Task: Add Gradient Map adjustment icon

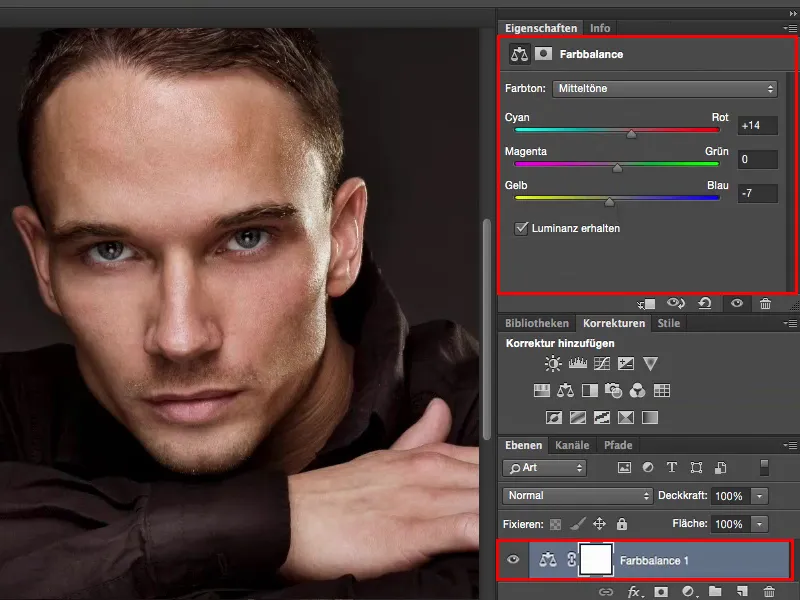Action: click(x=649, y=418)
